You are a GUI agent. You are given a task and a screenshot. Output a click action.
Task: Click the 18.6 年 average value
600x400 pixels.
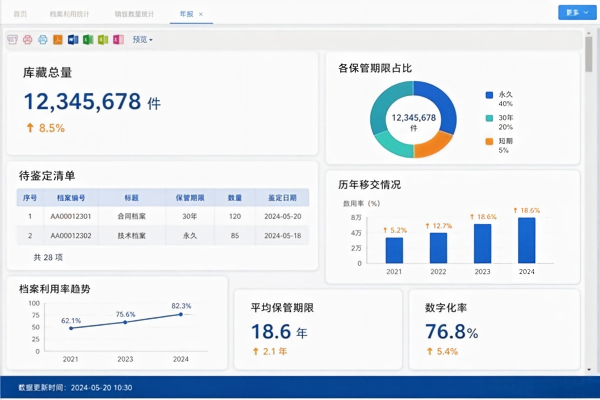pyautogui.click(x=279, y=331)
